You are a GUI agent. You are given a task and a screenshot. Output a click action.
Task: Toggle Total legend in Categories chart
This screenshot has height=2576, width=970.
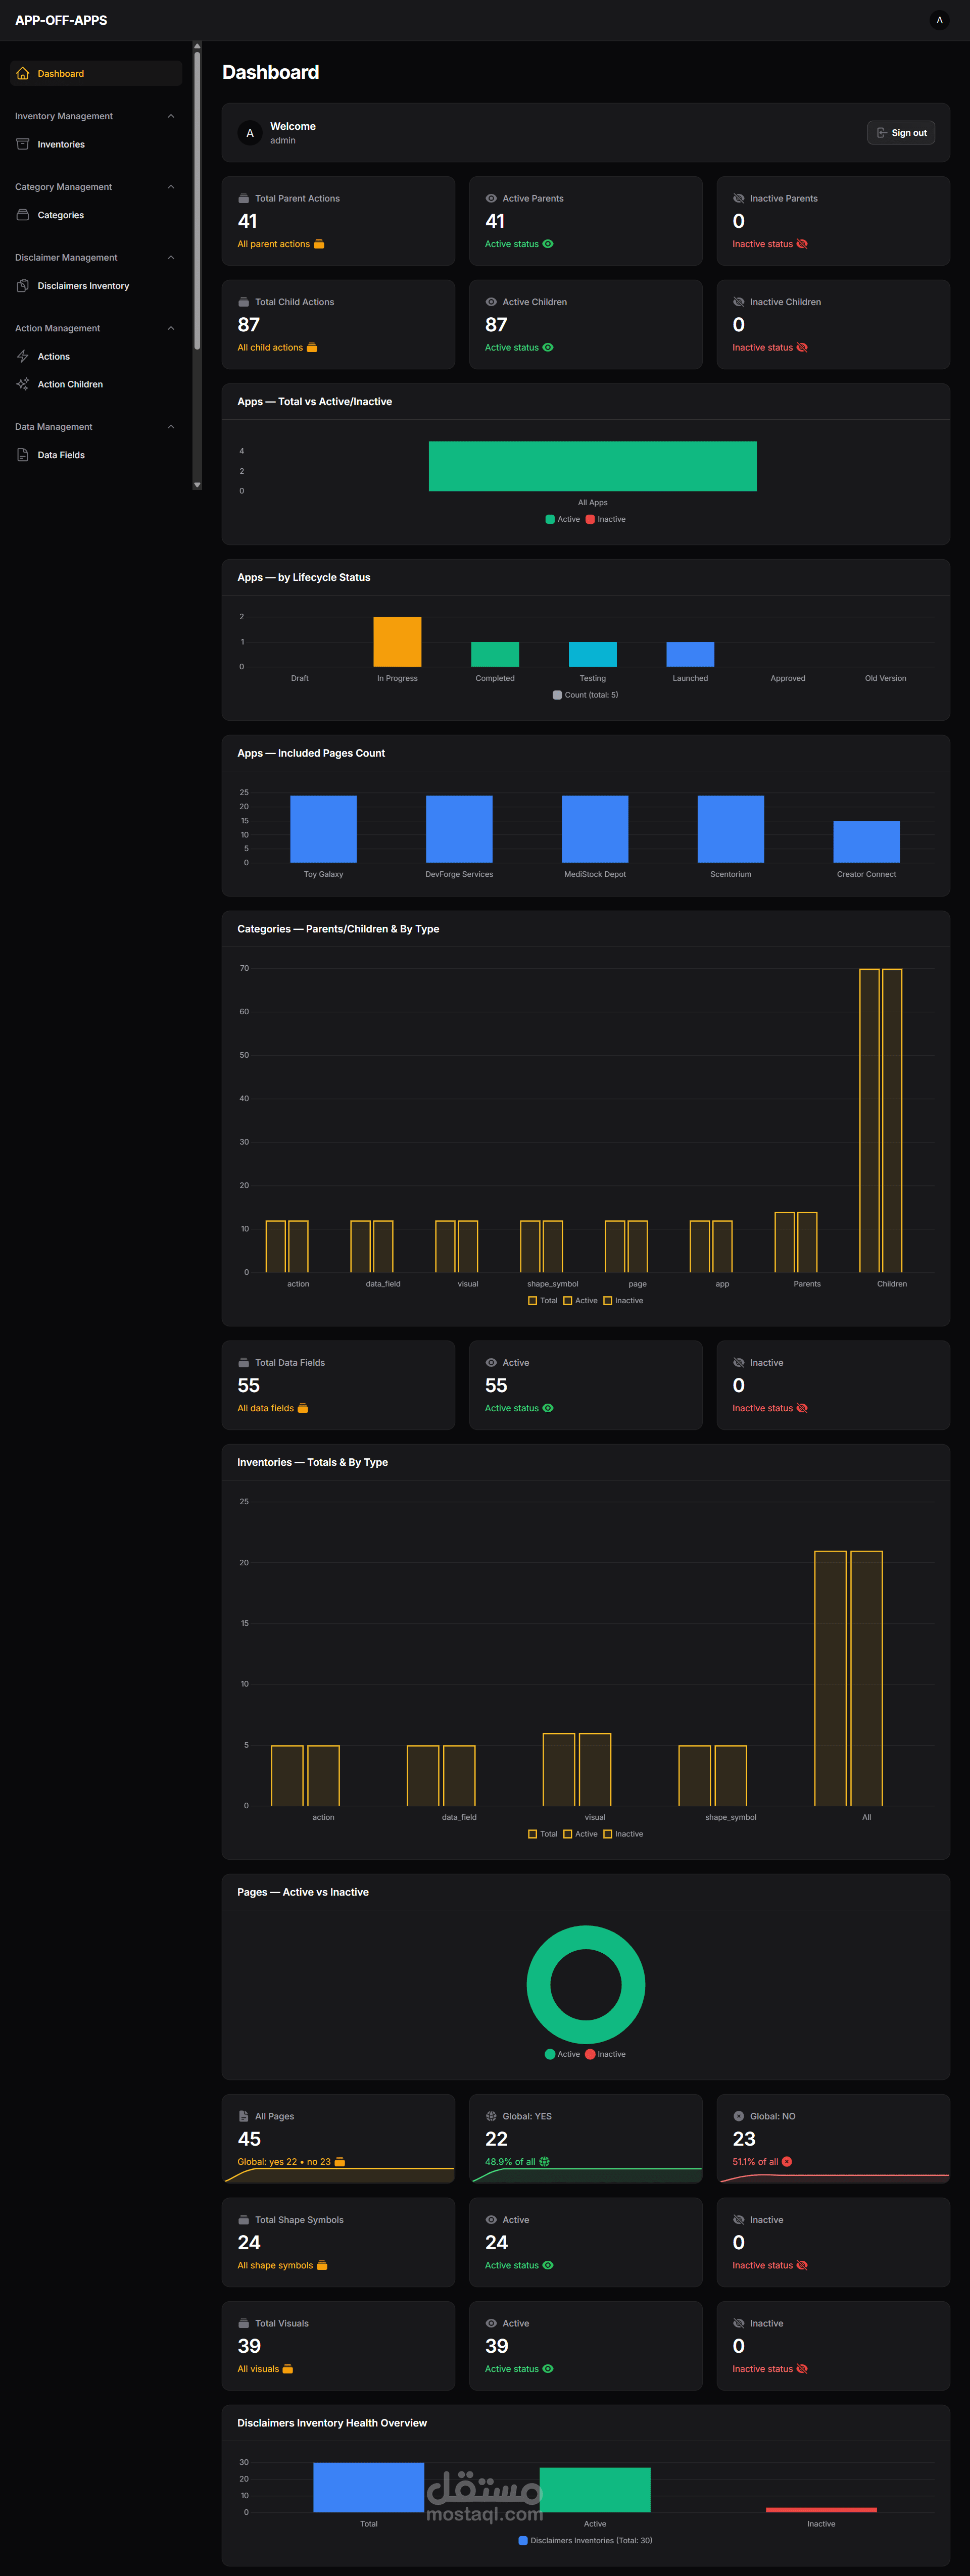[542, 1301]
